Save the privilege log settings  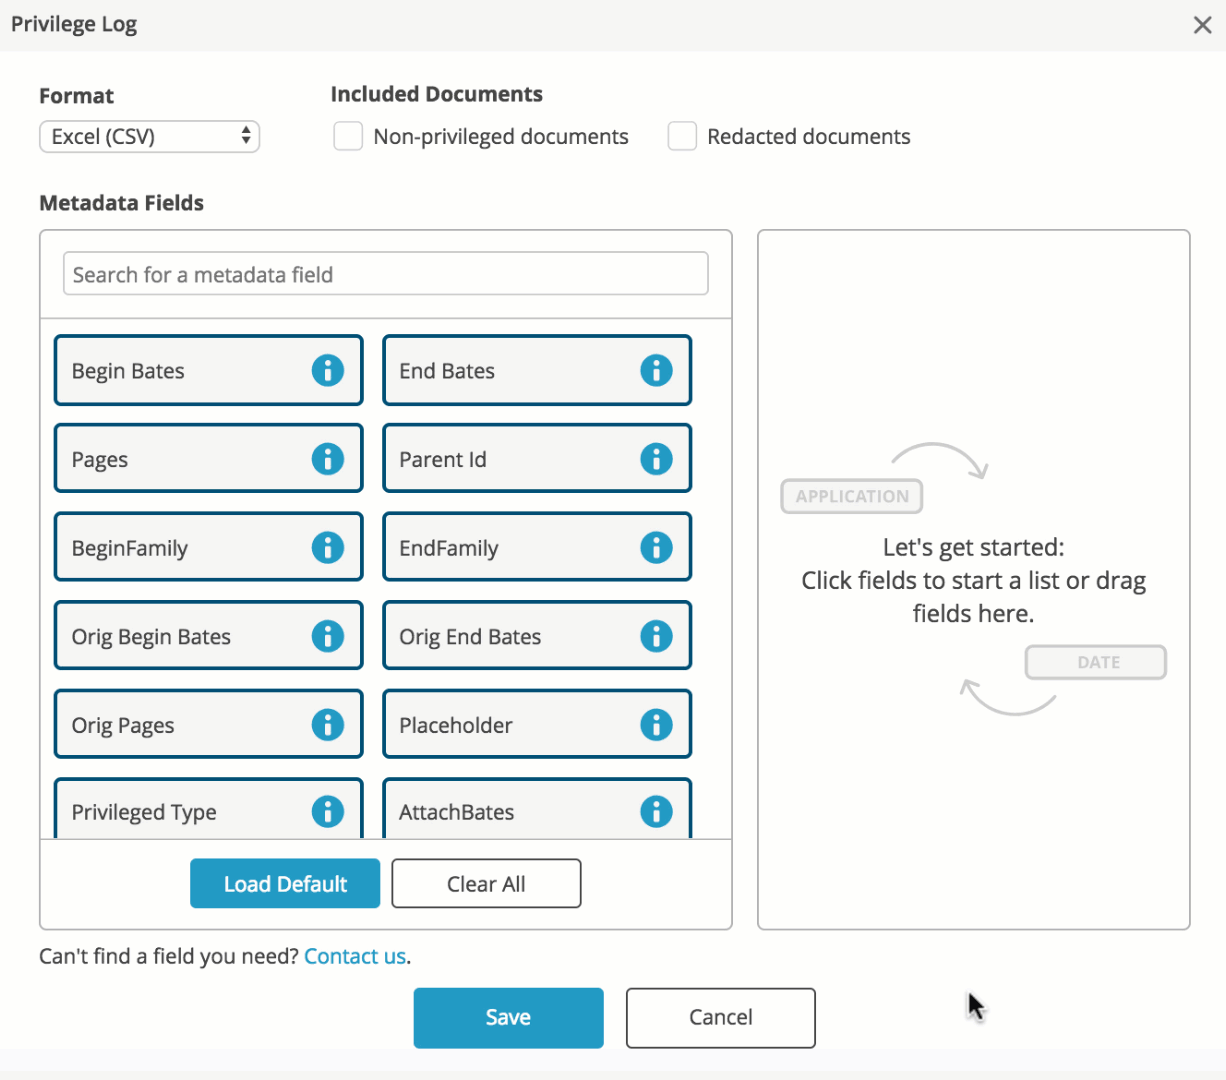(x=508, y=1018)
